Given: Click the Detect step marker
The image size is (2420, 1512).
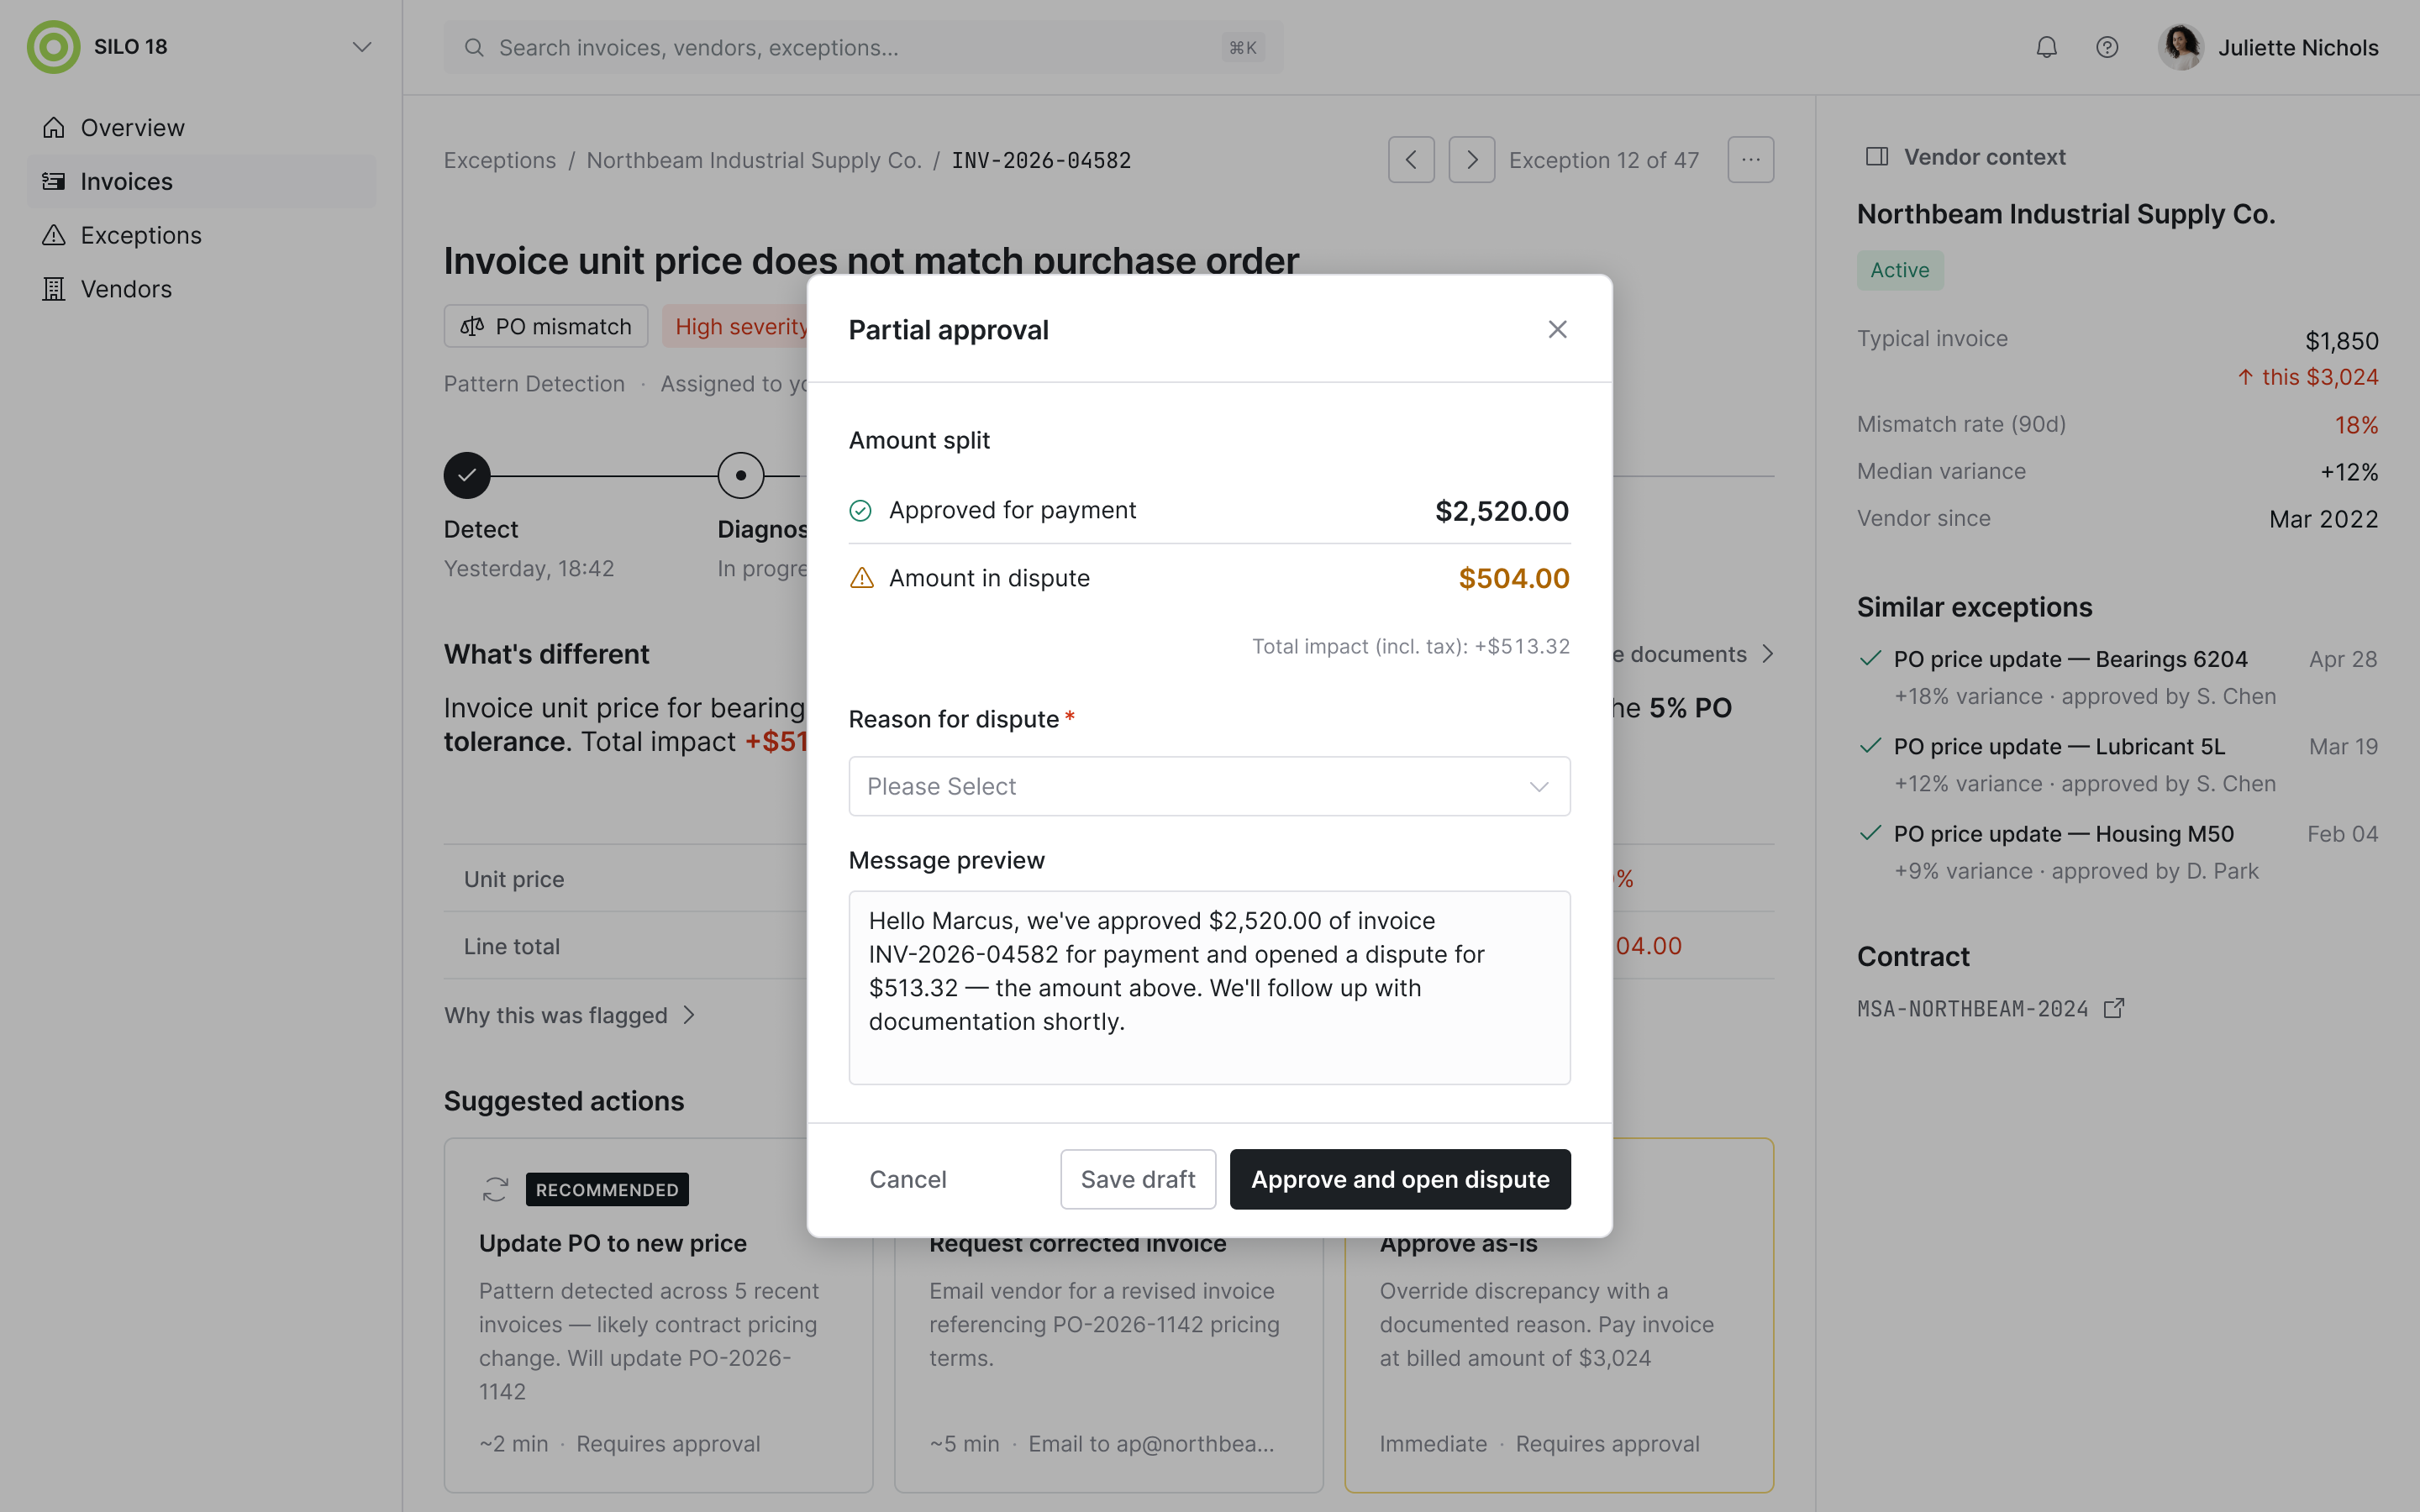Looking at the screenshot, I should click(467, 476).
